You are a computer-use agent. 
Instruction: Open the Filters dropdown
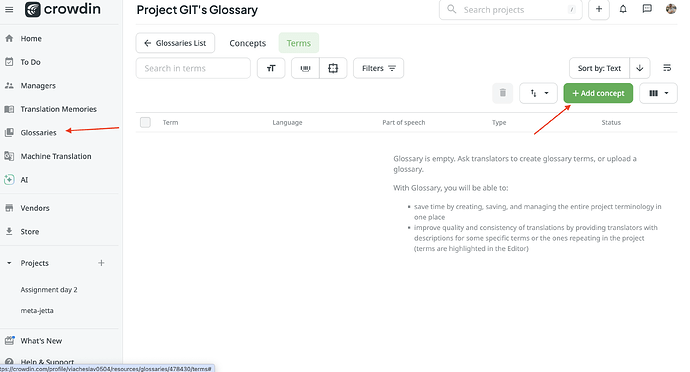click(x=378, y=68)
